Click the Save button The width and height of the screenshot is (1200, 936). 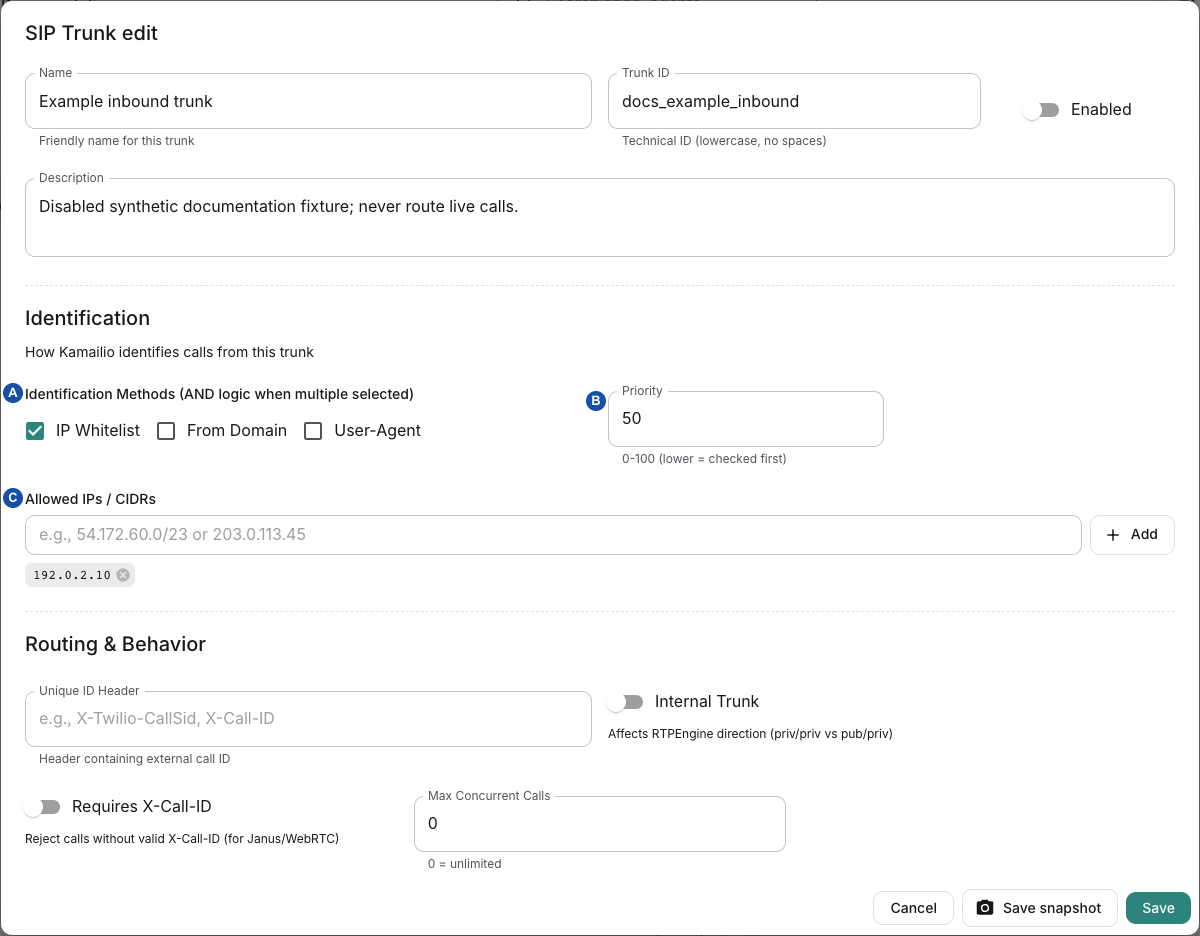pos(1158,908)
